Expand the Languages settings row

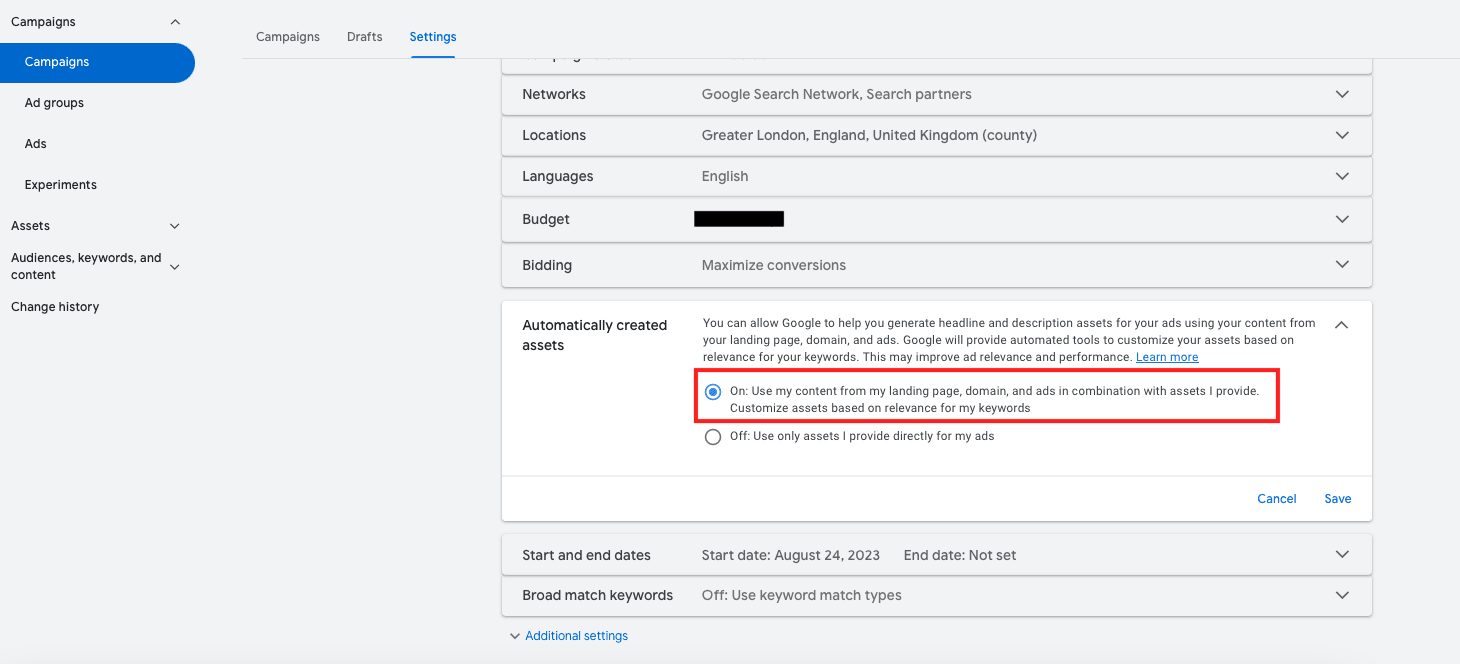coord(1341,176)
